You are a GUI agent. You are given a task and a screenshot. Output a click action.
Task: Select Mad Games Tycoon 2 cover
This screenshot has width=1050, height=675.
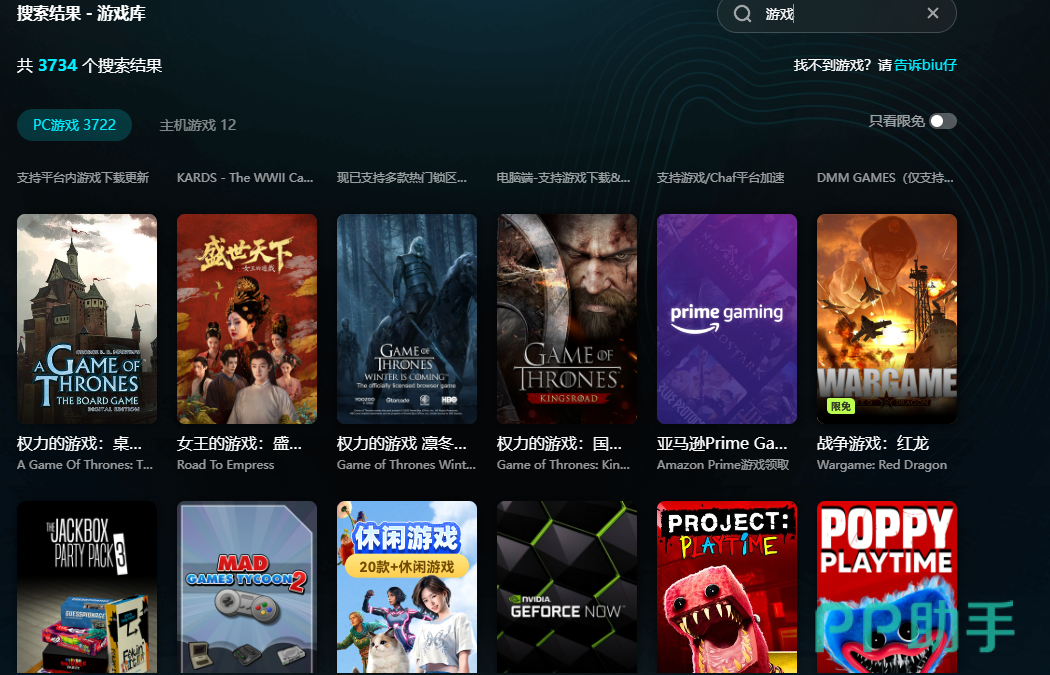(247, 587)
